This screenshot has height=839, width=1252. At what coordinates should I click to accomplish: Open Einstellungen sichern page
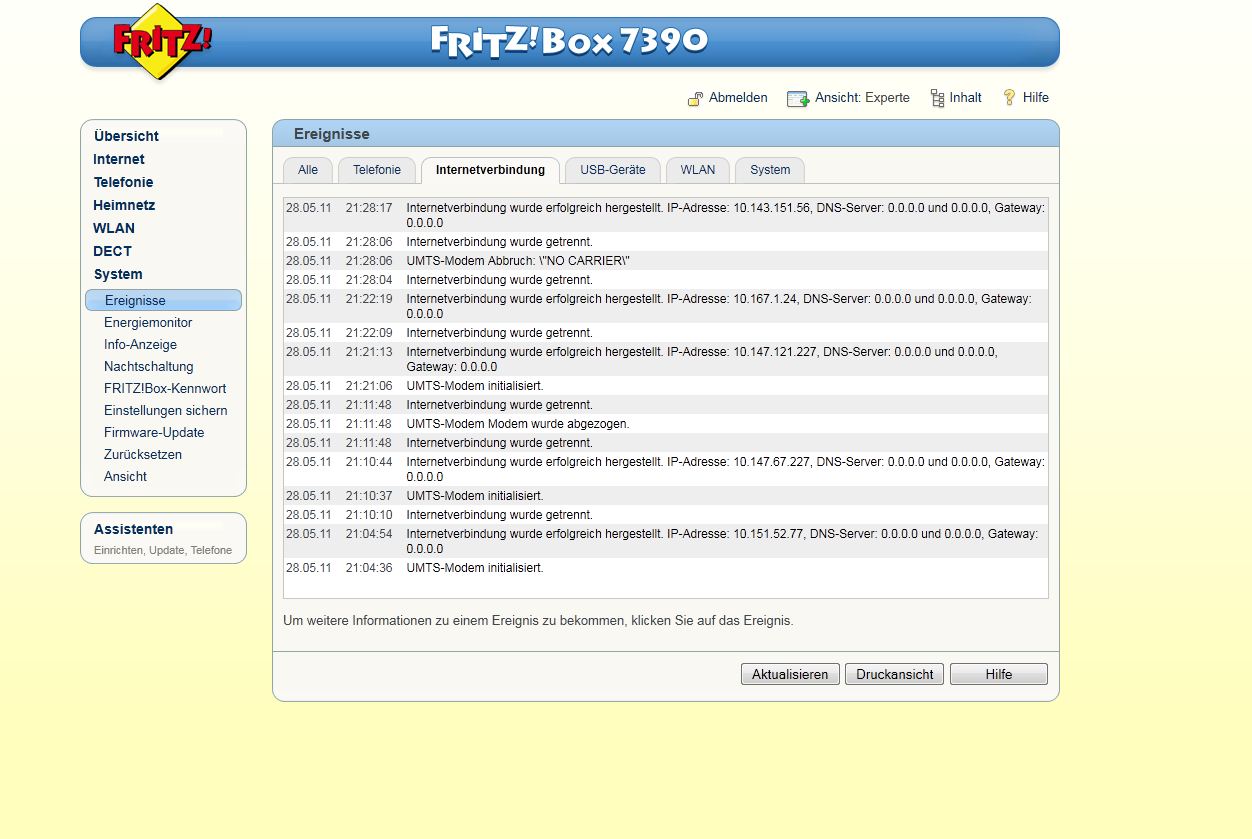tap(166, 411)
